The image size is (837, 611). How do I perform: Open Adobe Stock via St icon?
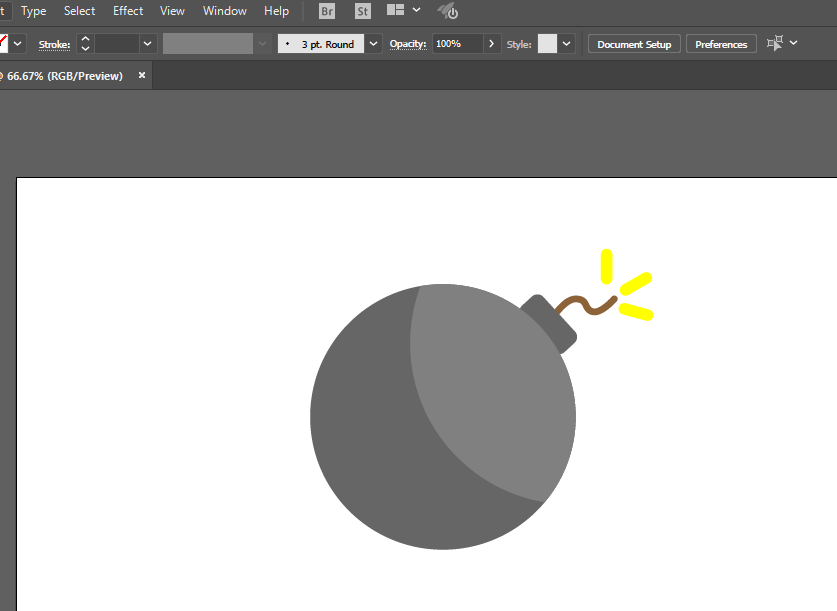coord(362,11)
